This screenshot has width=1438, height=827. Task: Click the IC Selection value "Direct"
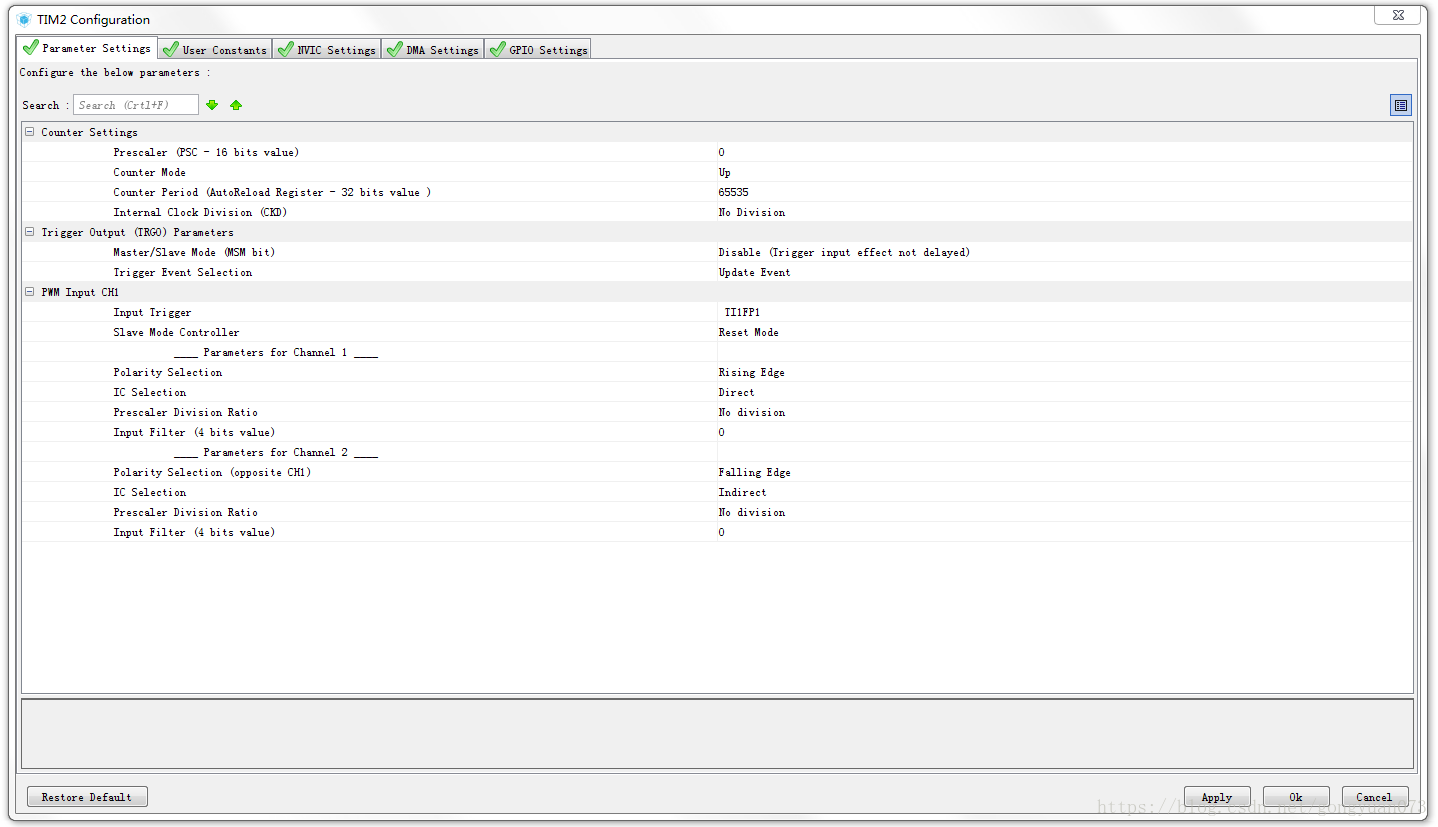[x=737, y=392]
